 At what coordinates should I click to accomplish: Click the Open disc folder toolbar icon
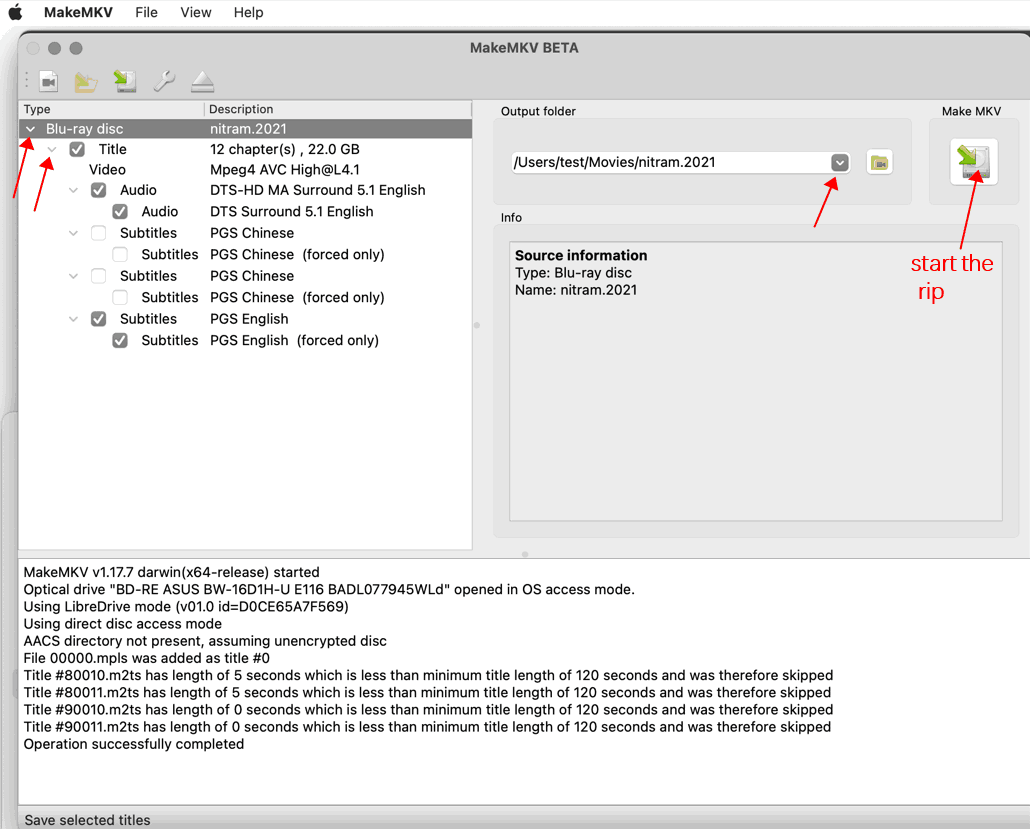(86, 81)
